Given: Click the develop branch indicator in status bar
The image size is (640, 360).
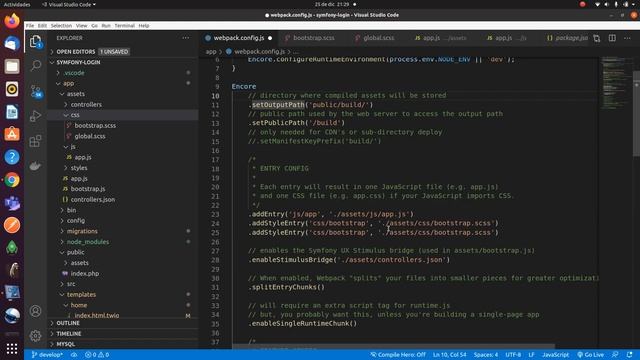Looking at the screenshot, I should click(47, 355).
